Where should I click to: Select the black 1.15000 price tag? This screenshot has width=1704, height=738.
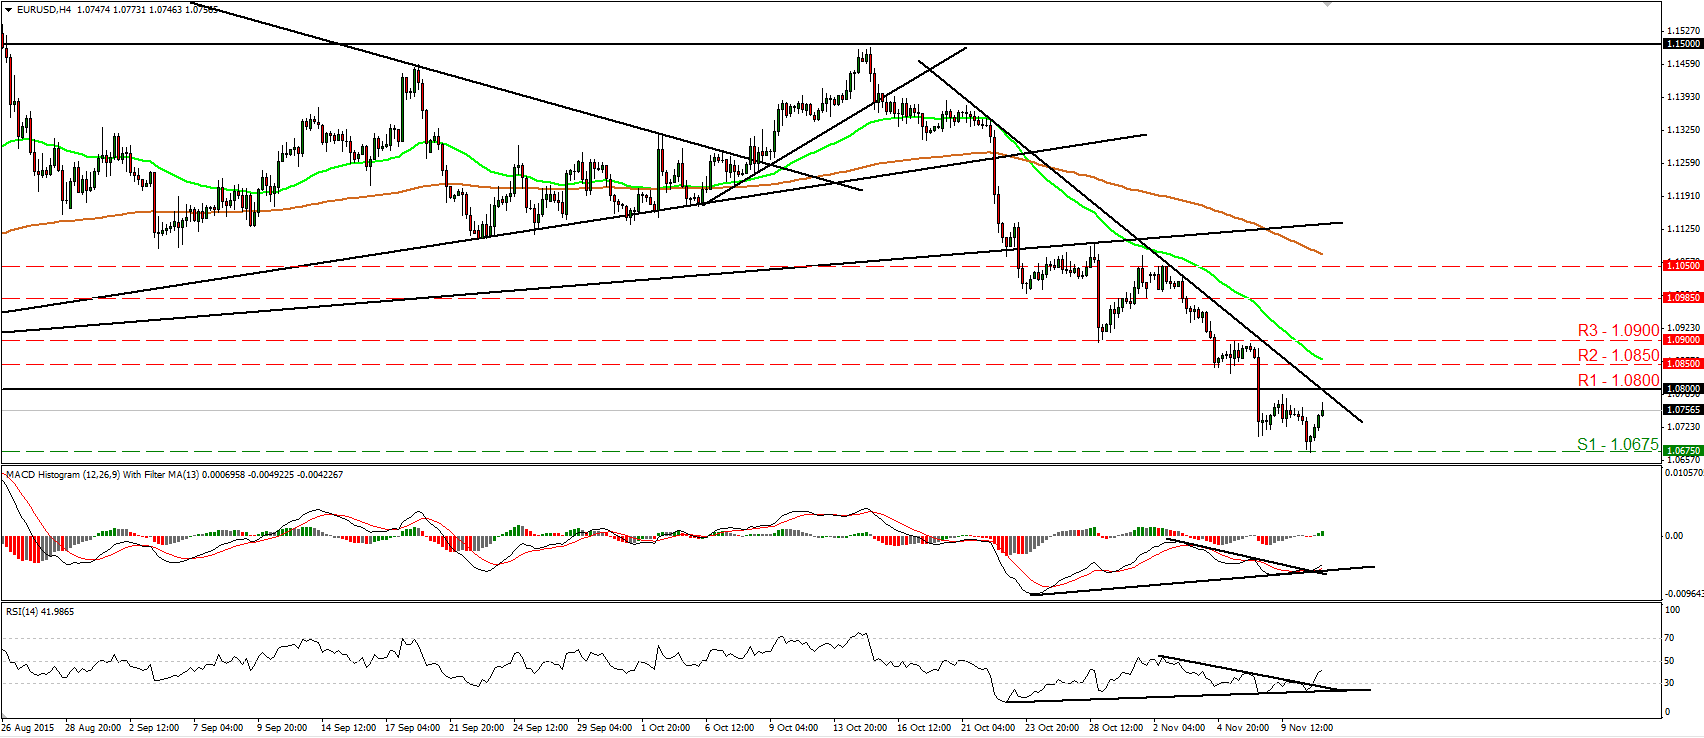pos(1682,44)
